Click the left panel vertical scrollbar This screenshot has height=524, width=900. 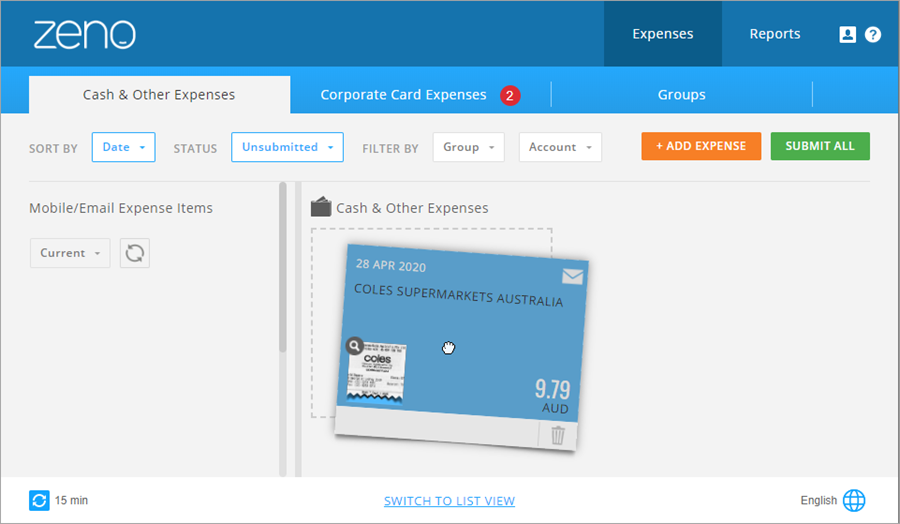point(282,267)
